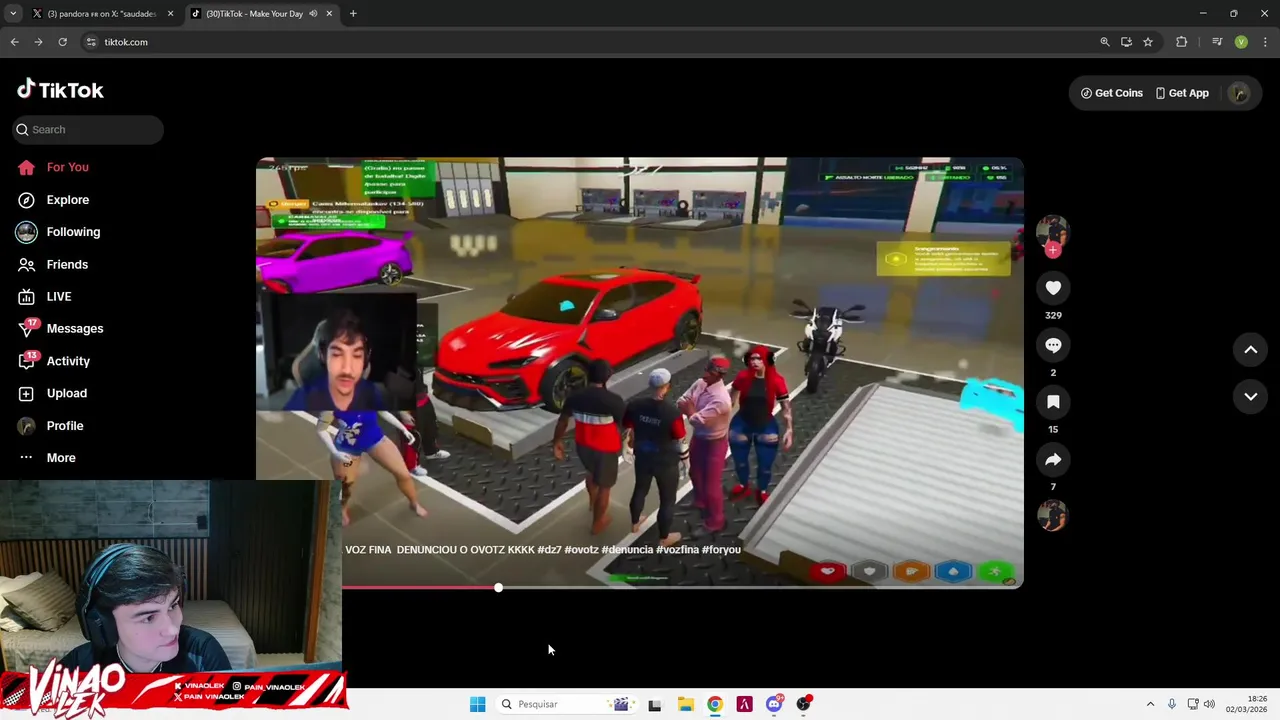Go to previous video with up chevron
1280x720 pixels.
(x=1250, y=349)
